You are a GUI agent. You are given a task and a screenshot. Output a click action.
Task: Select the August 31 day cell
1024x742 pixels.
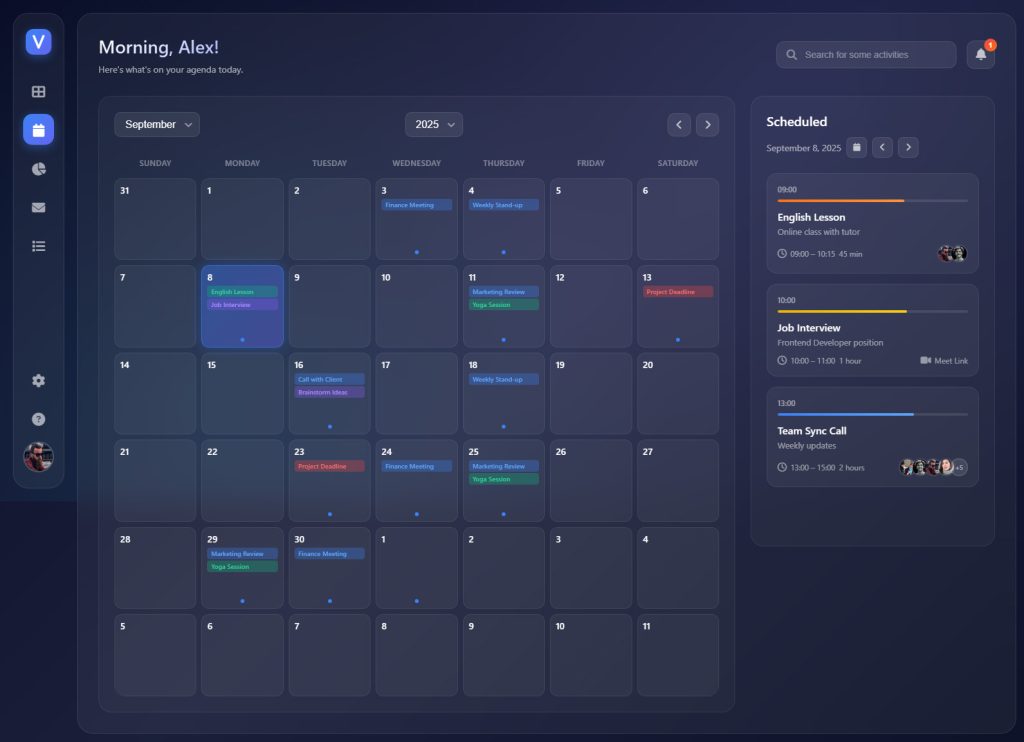pos(155,219)
